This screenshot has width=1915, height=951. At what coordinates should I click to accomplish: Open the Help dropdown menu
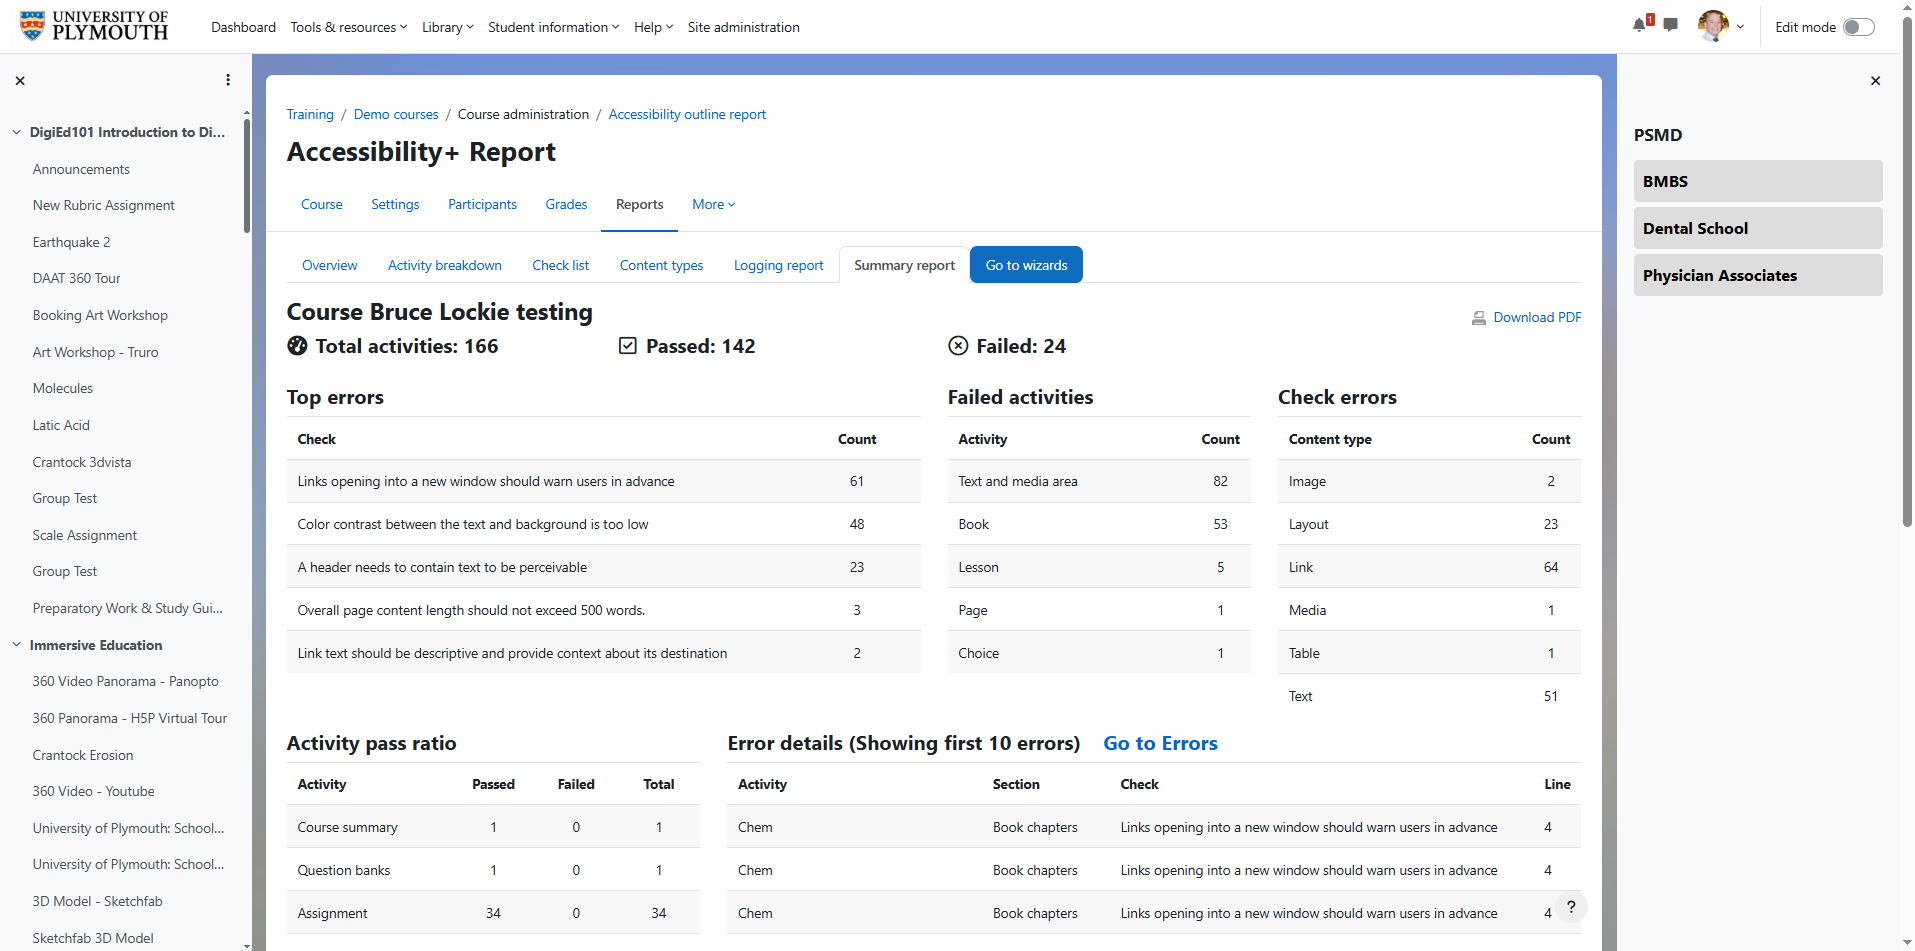[x=653, y=27]
